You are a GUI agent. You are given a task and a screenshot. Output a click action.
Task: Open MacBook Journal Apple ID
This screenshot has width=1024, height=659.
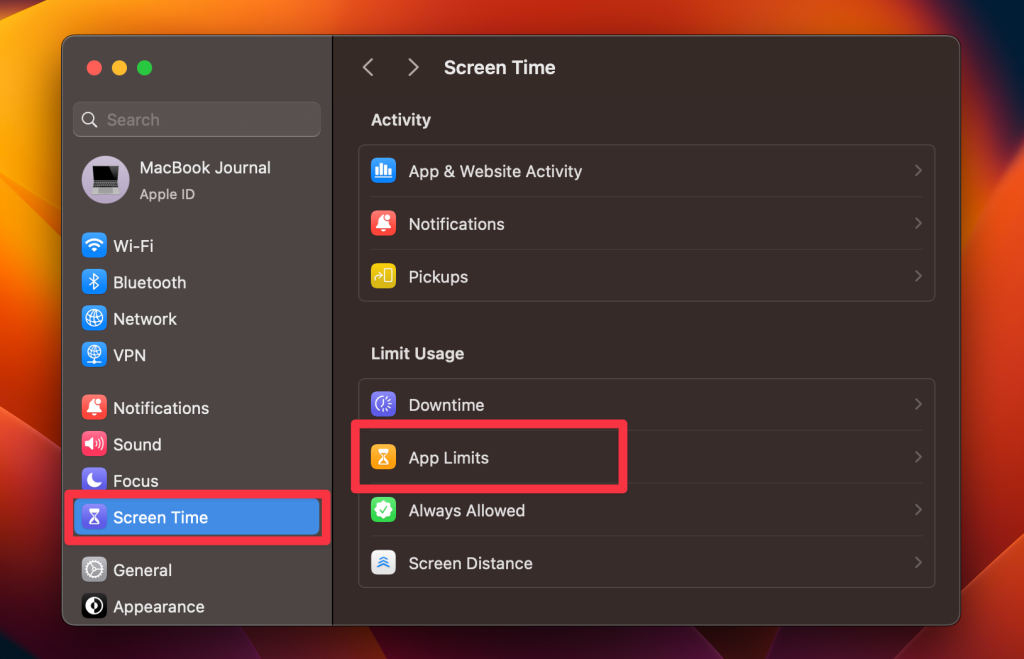197,180
